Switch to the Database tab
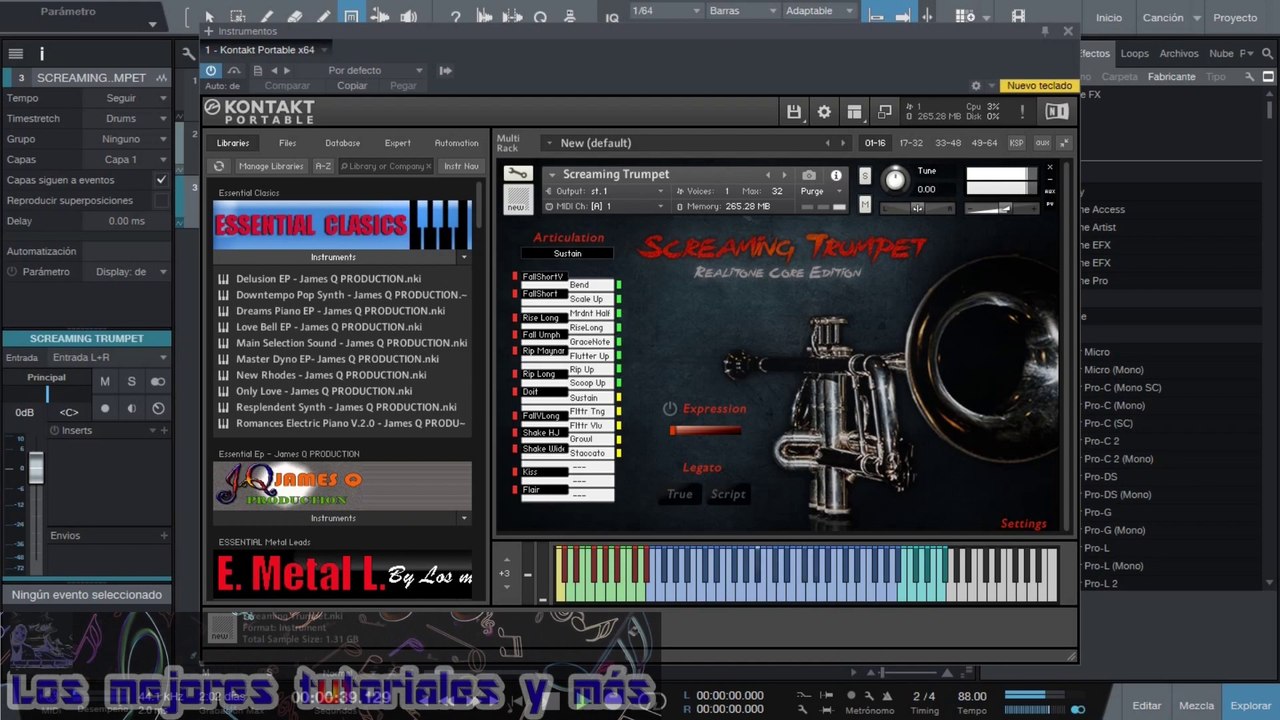Screen dimensions: 1280x720 [x=342, y=143]
